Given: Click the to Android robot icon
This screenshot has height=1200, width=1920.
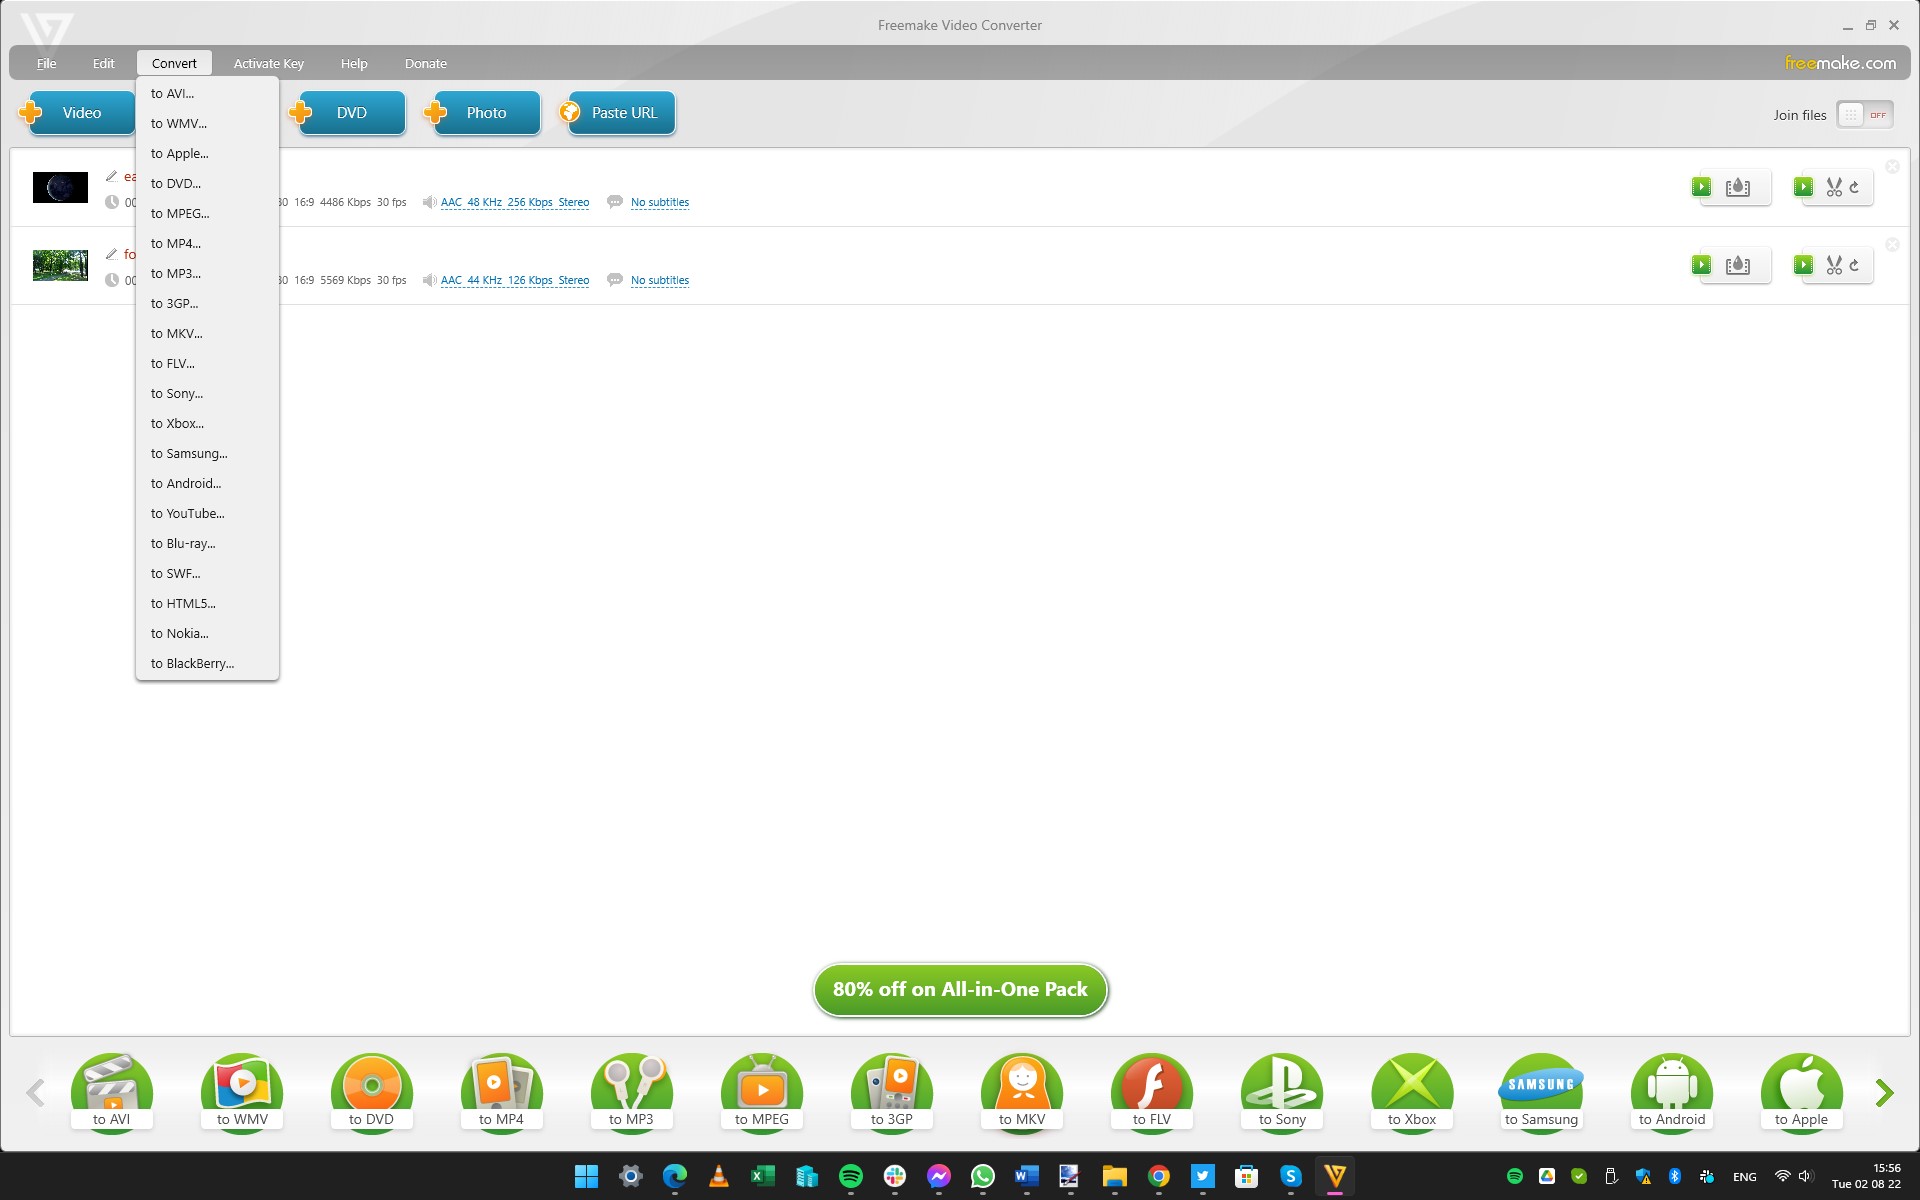Looking at the screenshot, I should coord(1672,1091).
